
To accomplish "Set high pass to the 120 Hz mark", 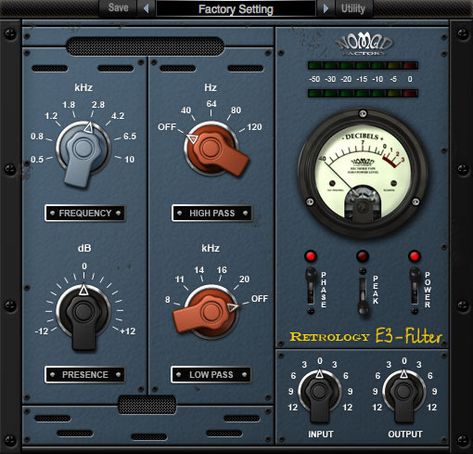I will (x=255, y=127).
